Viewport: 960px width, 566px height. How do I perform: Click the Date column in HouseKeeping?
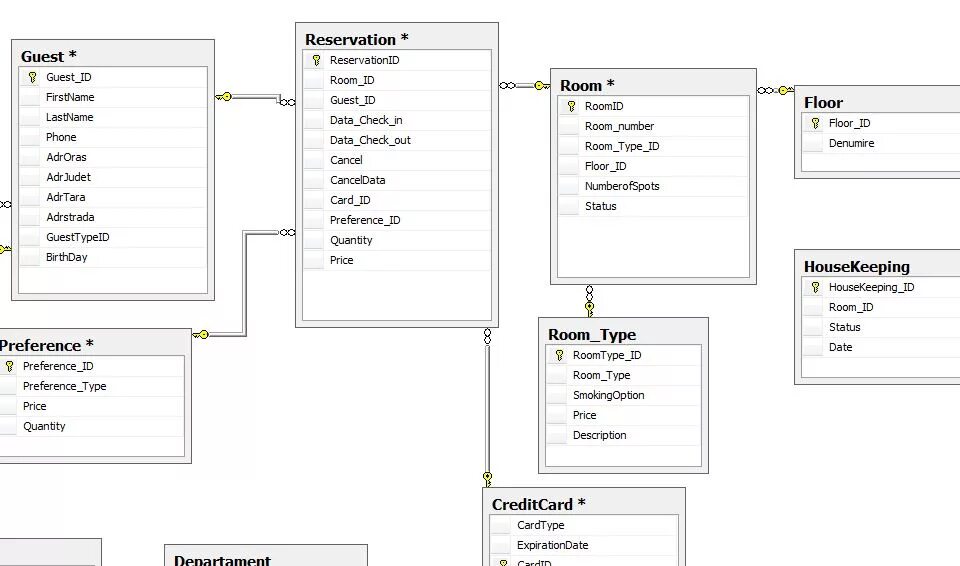(882, 347)
